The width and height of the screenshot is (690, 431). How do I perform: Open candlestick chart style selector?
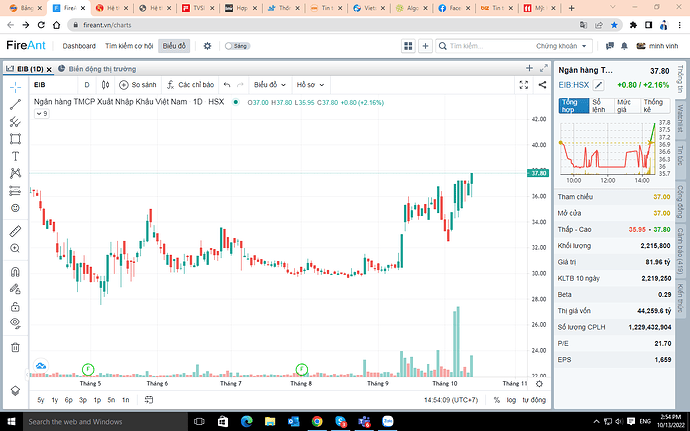105,85
